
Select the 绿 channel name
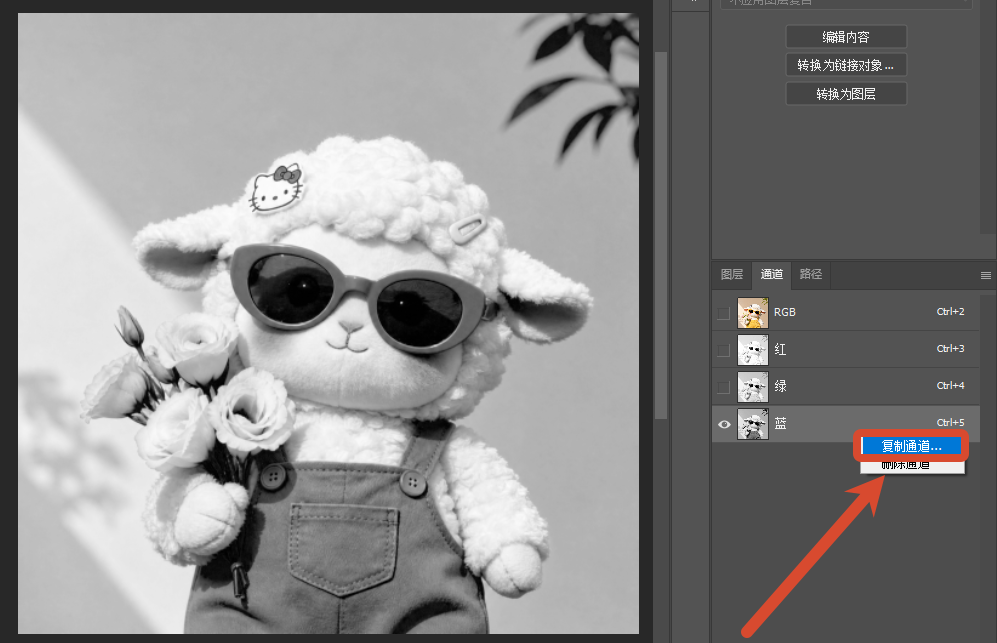tap(780, 386)
